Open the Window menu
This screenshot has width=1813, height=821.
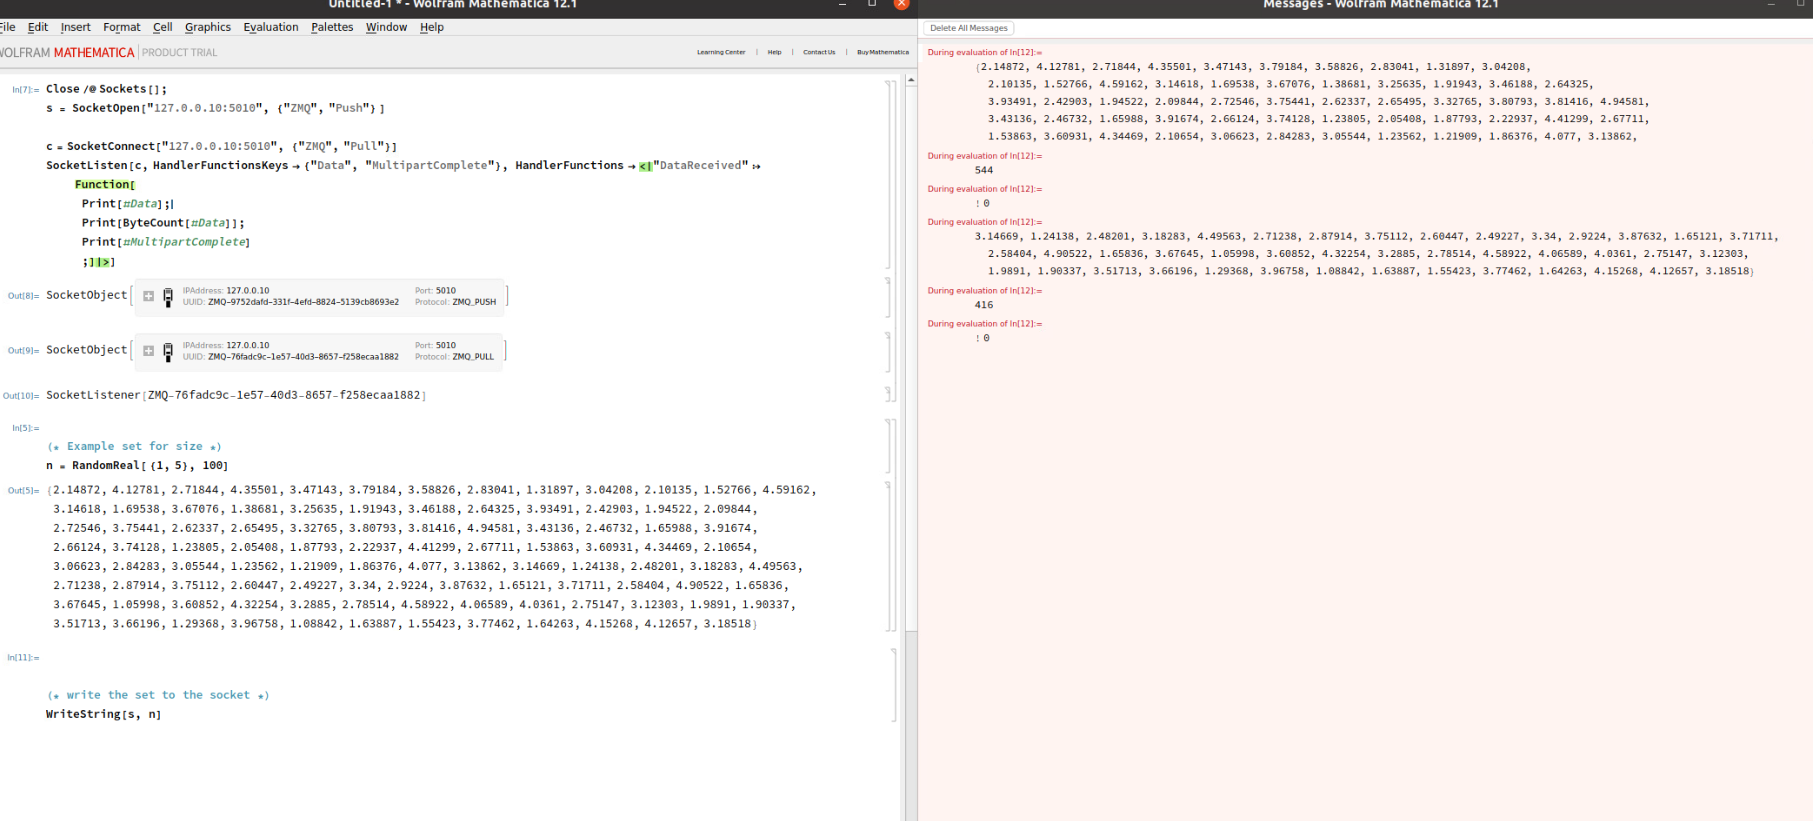point(386,27)
